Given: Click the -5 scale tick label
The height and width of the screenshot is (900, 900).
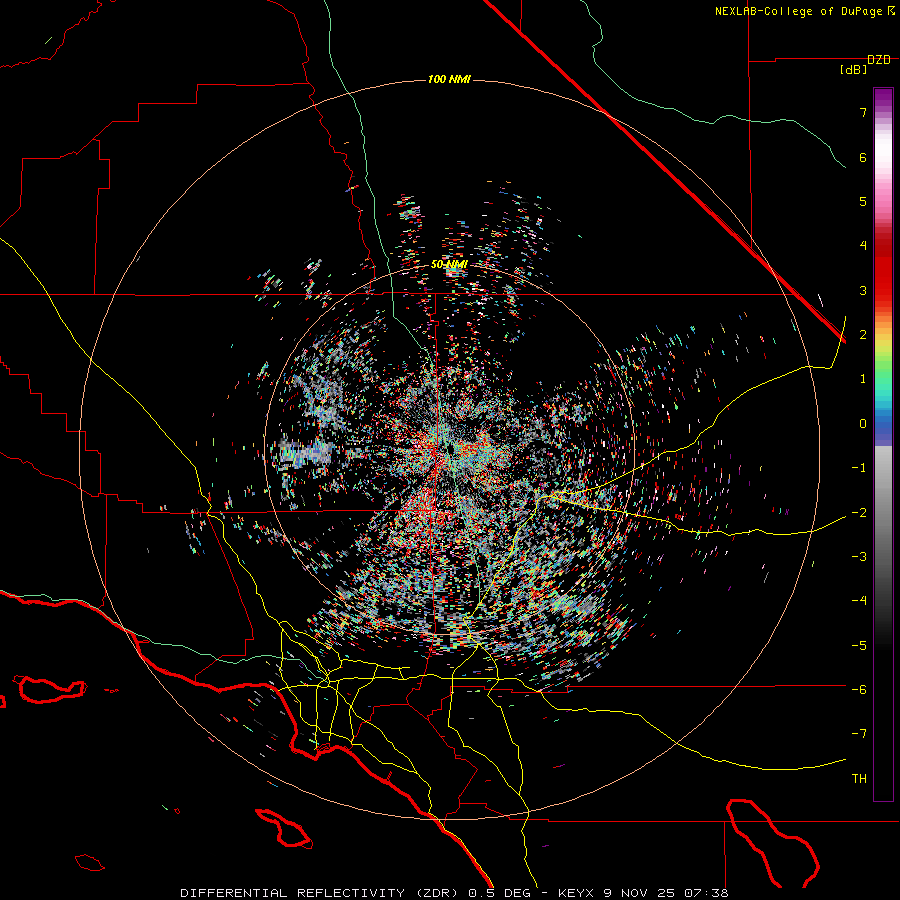Looking at the screenshot, I should [x=859, y=645].
